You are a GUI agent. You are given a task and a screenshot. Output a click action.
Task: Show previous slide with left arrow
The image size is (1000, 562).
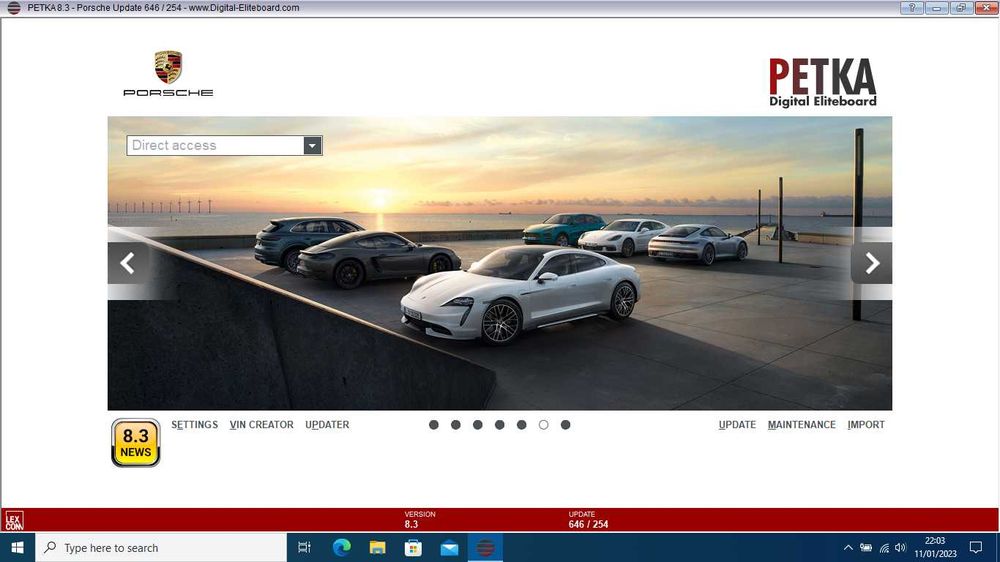pyautogui.click(x=128, y=263)
